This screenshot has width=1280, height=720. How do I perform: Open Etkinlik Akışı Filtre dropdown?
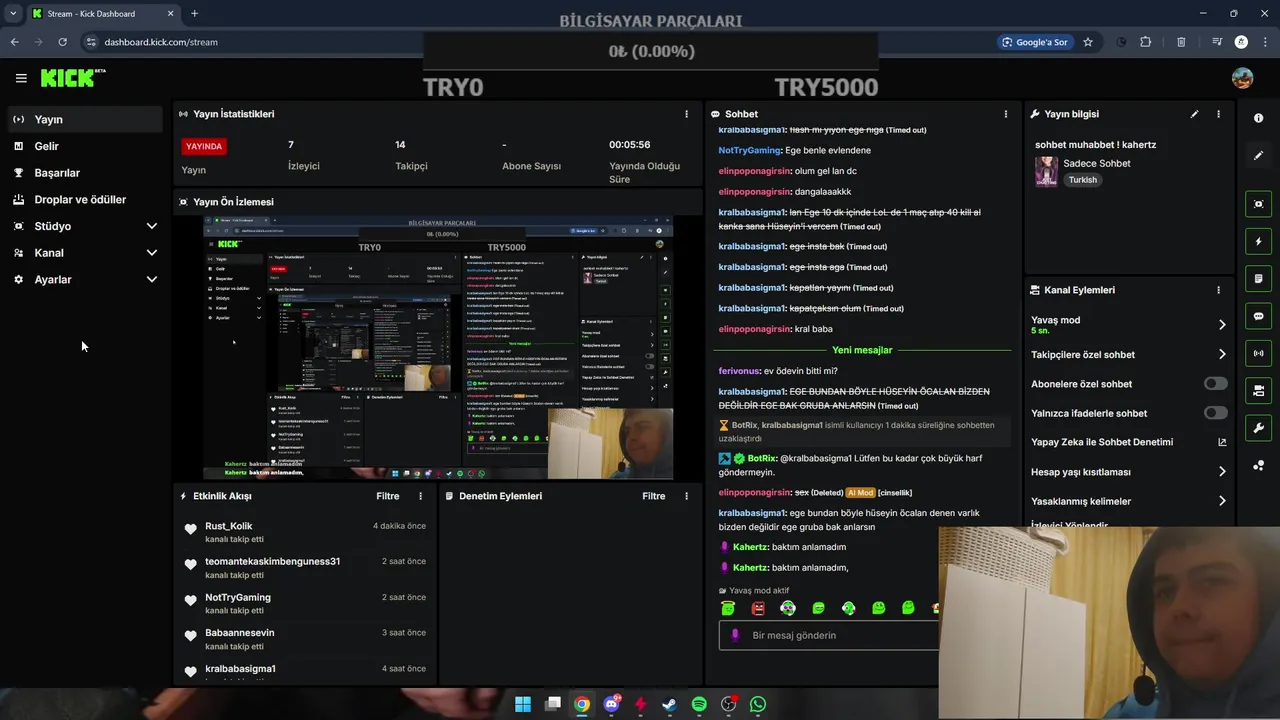pyautogui.click(x=387, y=496)
